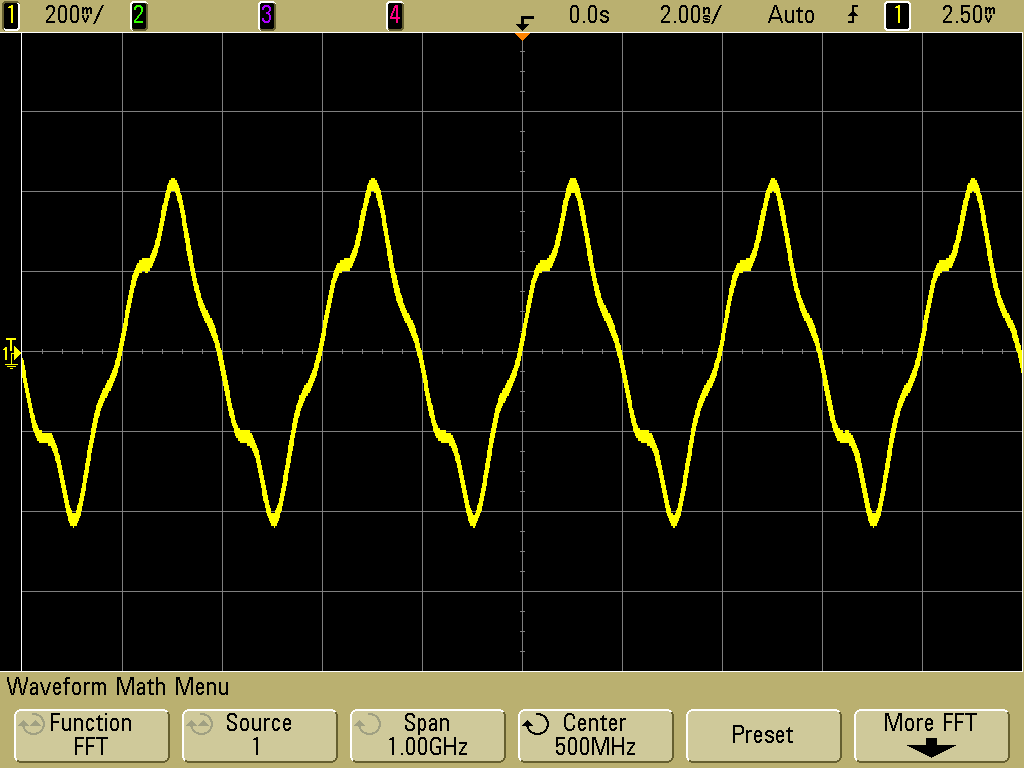Click the channel 1 ground level marker

(11, 352)
